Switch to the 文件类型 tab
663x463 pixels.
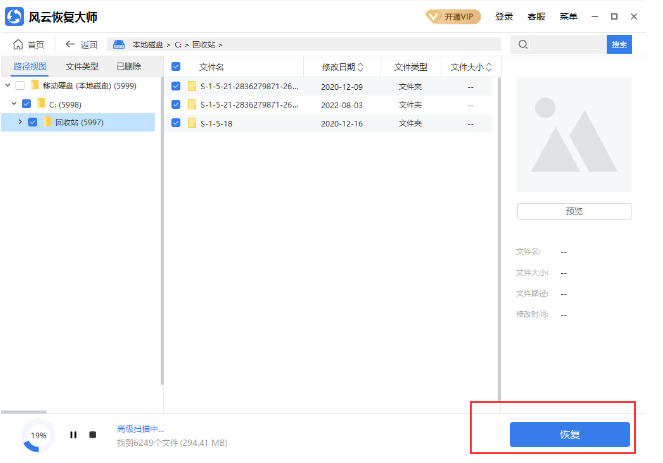point(82,67)
